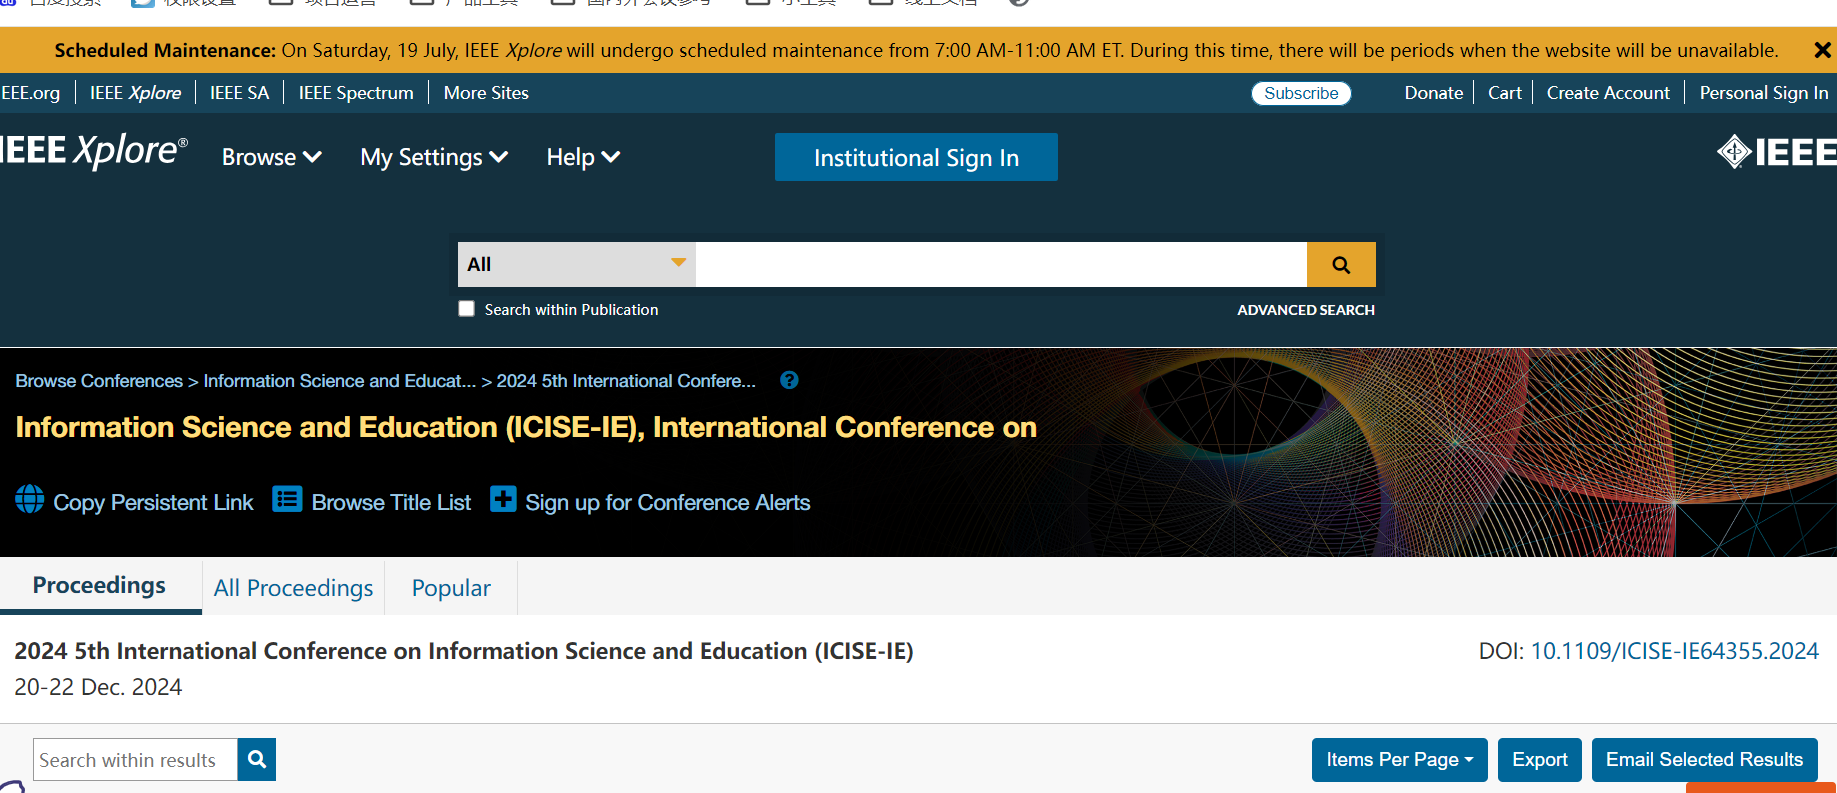This screenshot has width=1837, height=793.
Task: Switch to the All Proceedings tab
Action: coord(293,588)
